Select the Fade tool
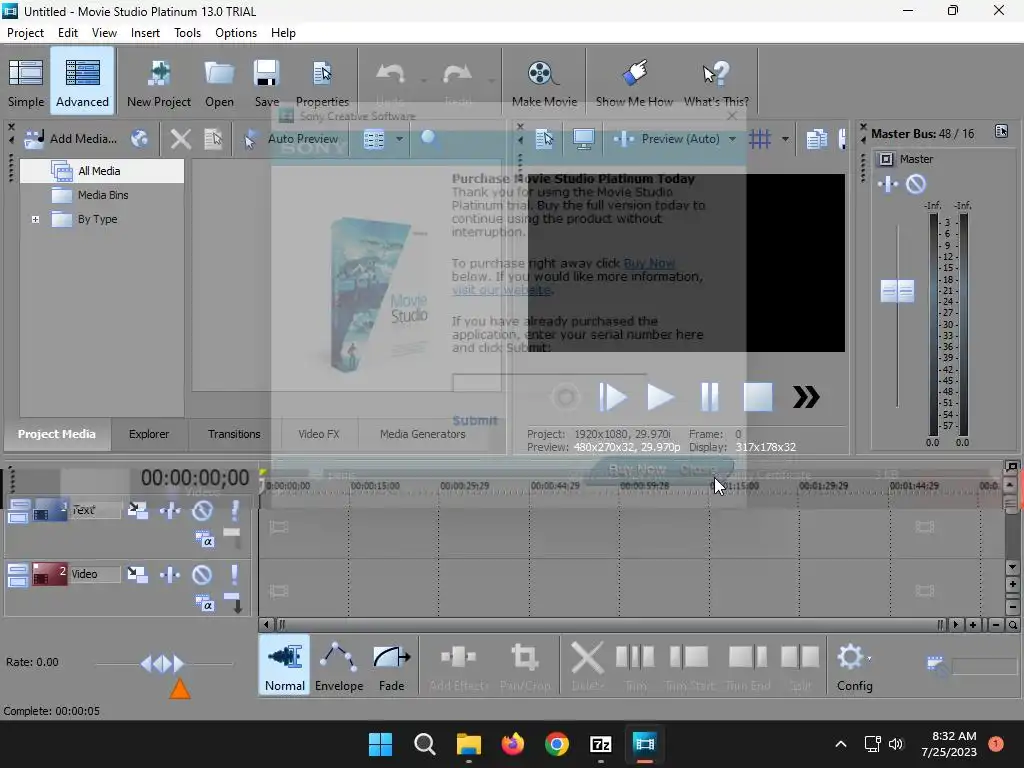Viewport: 1024px width, 768px height. (x=391, y=665)
